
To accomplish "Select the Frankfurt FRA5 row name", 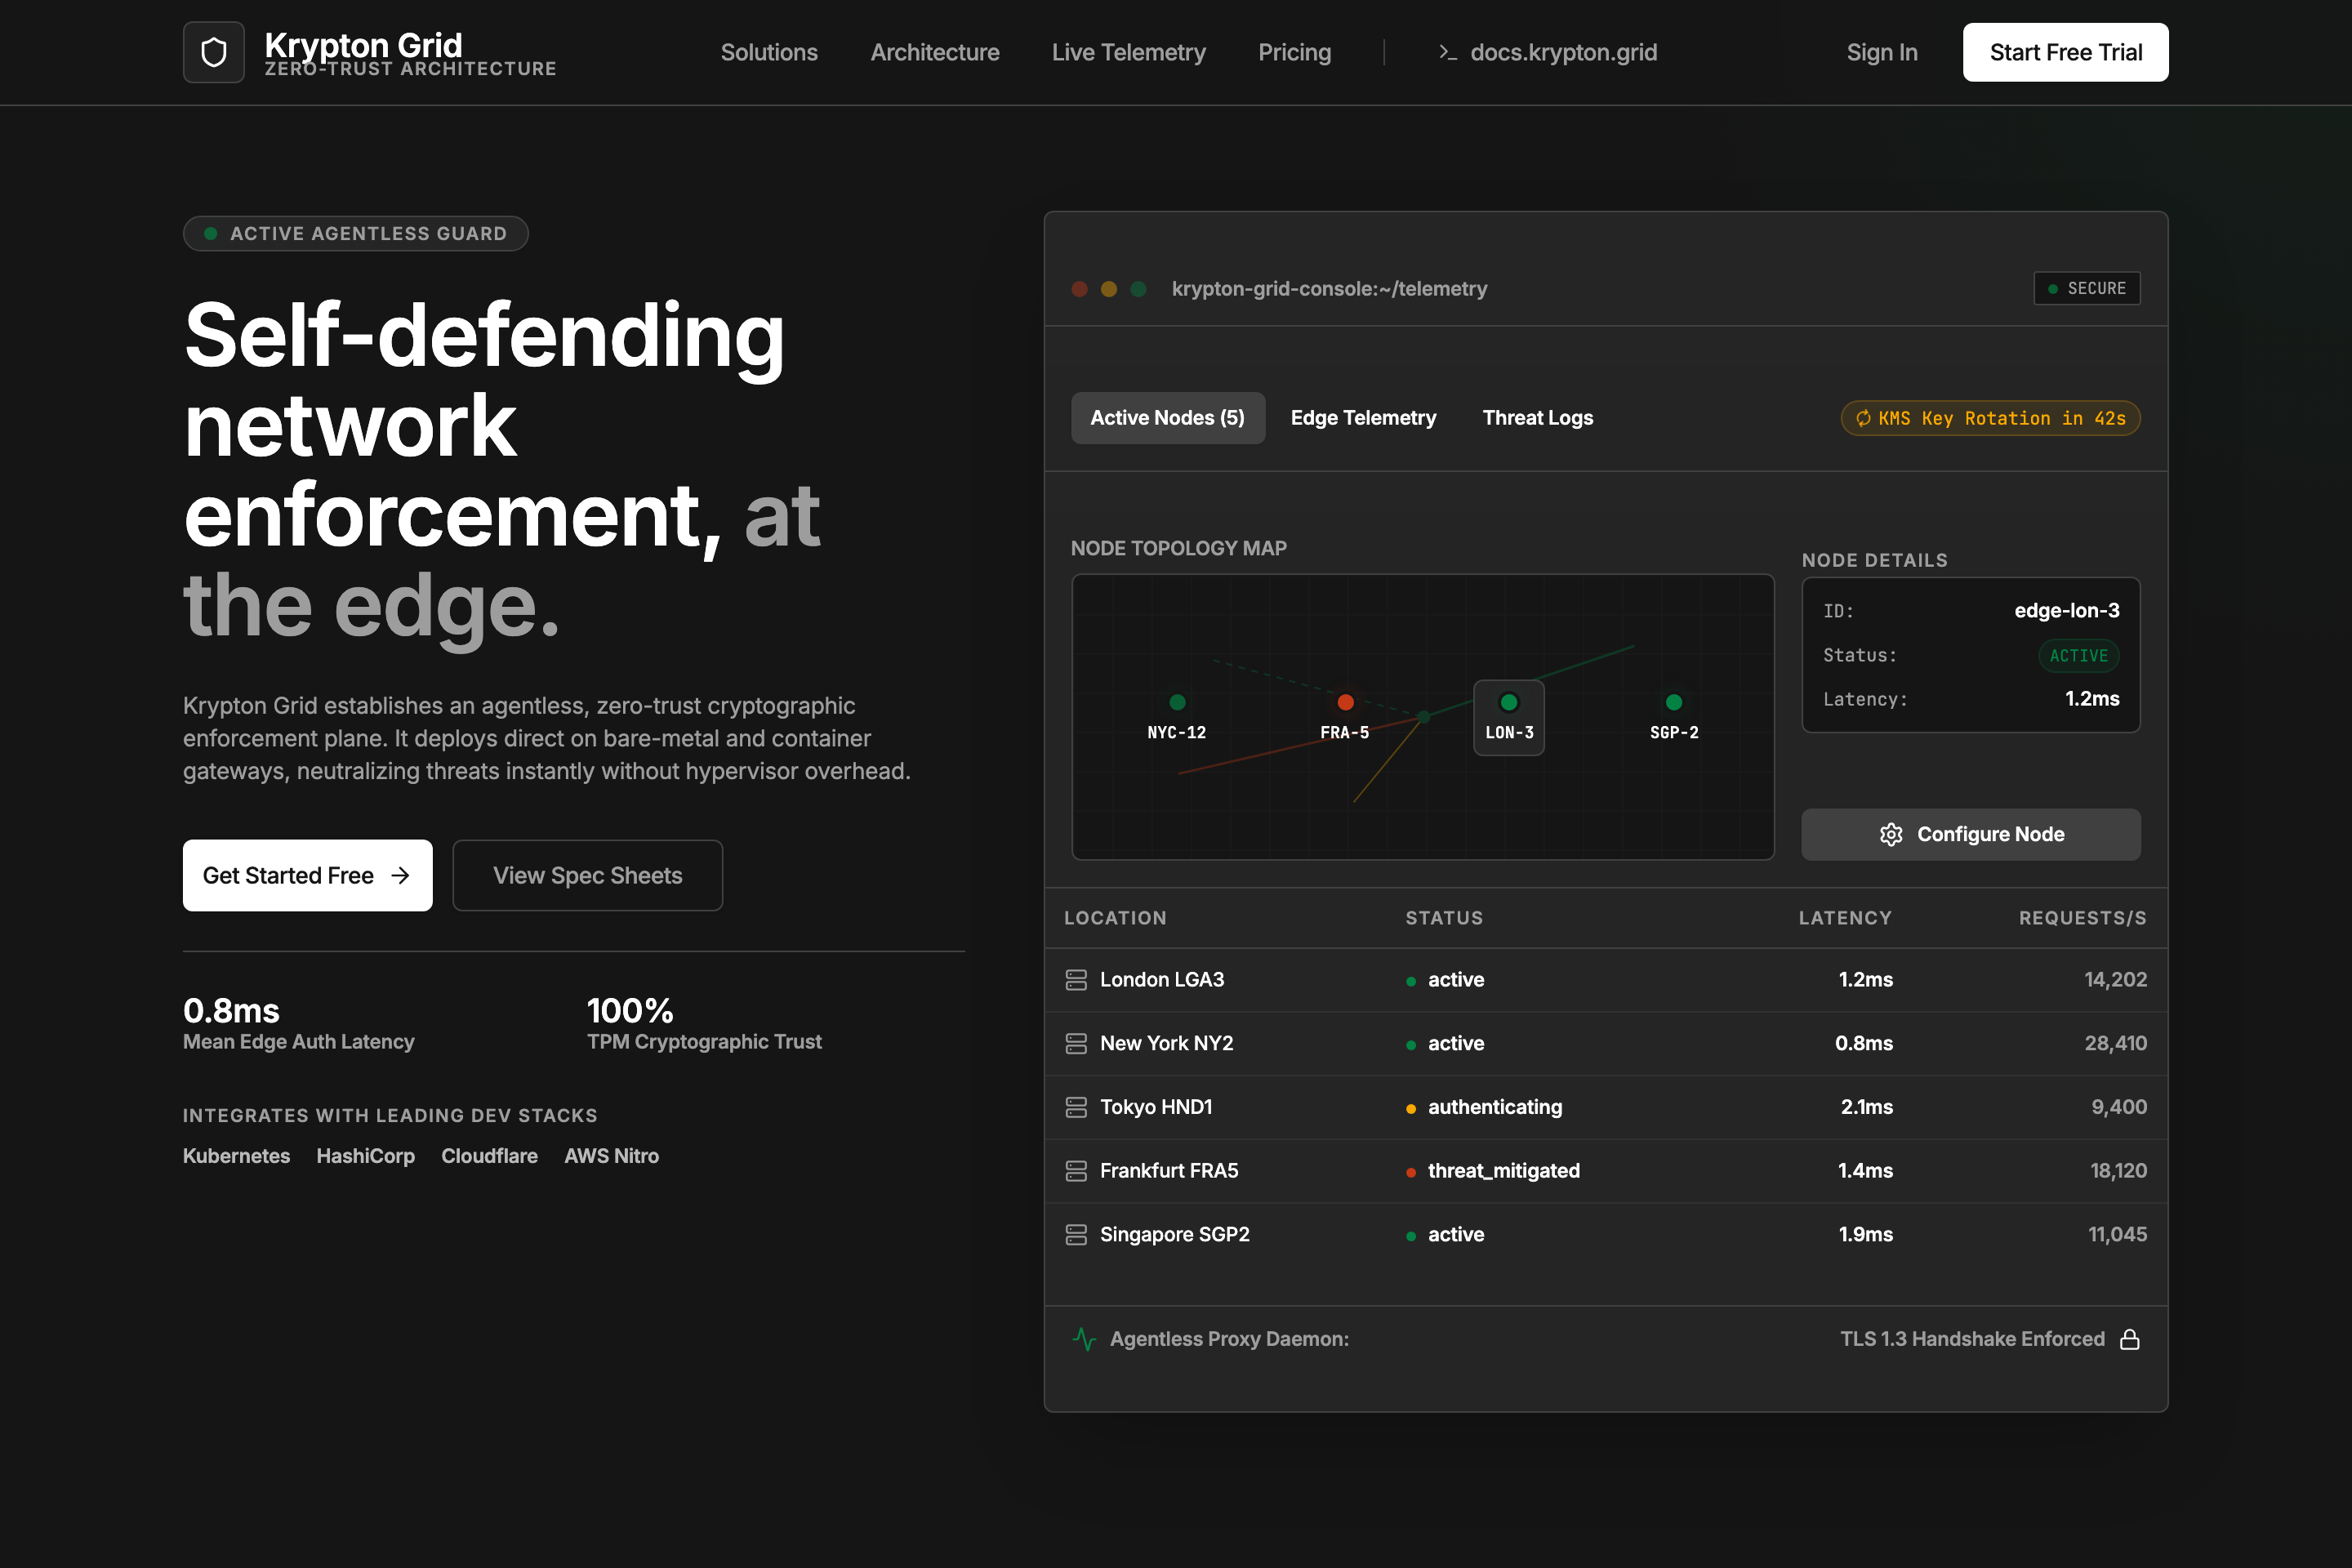I will coord(1169,1171).
